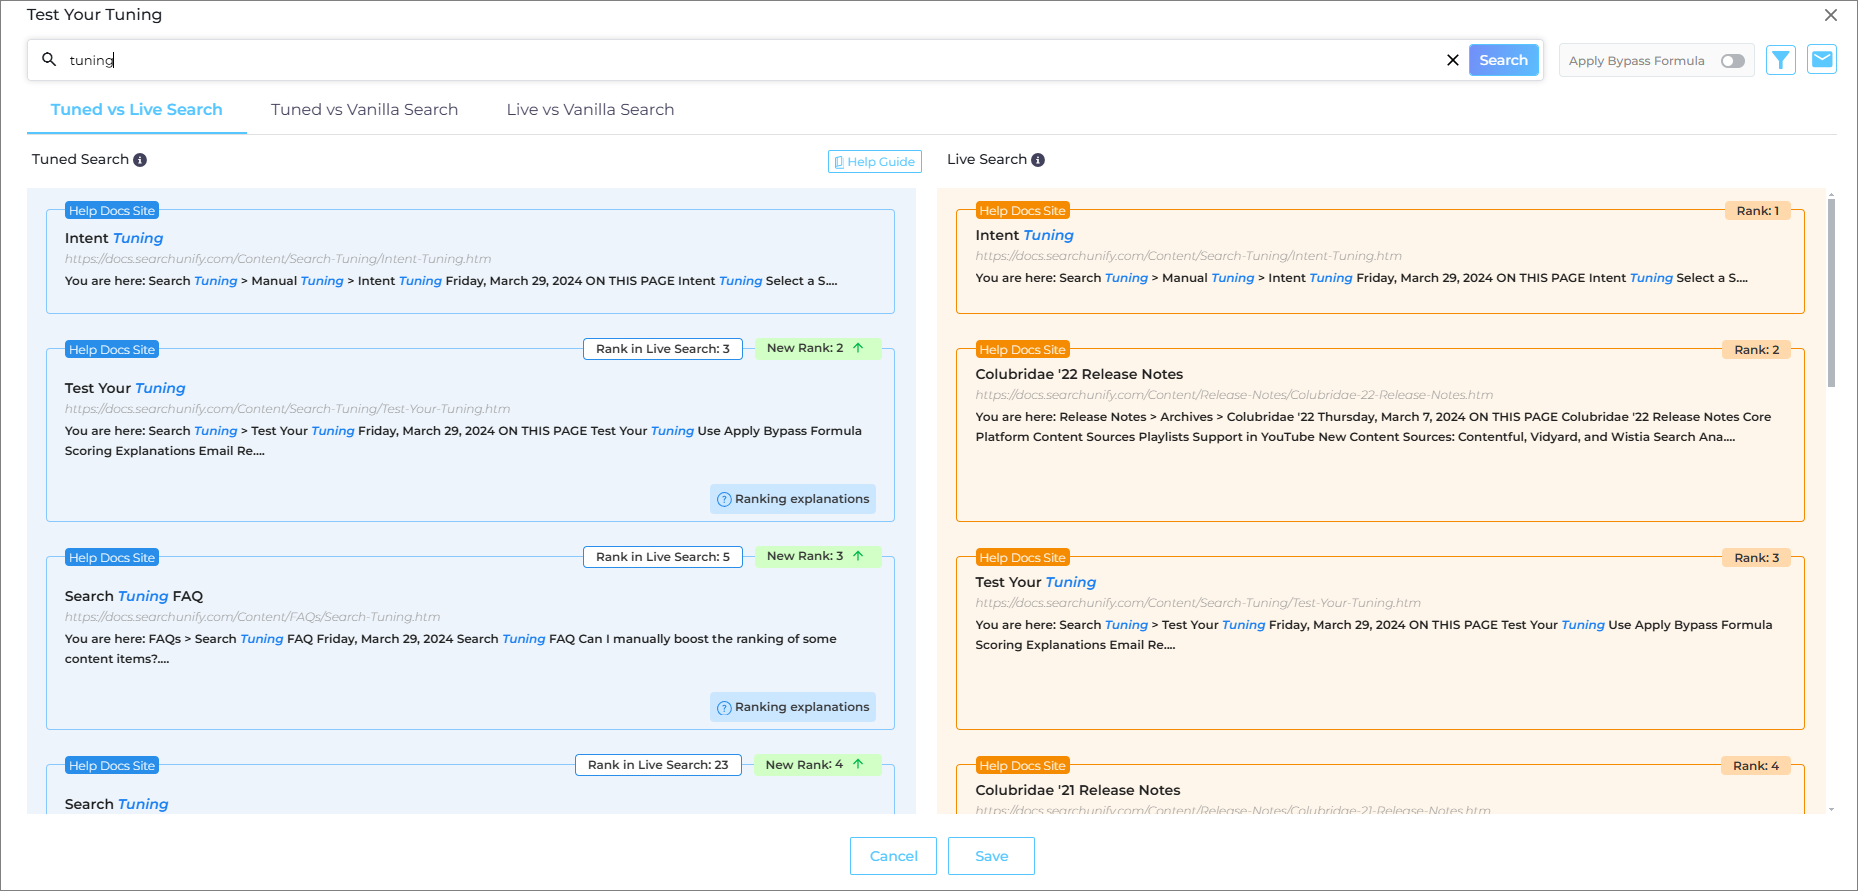The width and height of the screenshot is (1858, 891).
Task: Click the Save button
Action: pyautogui.click(x=991, y=856)
